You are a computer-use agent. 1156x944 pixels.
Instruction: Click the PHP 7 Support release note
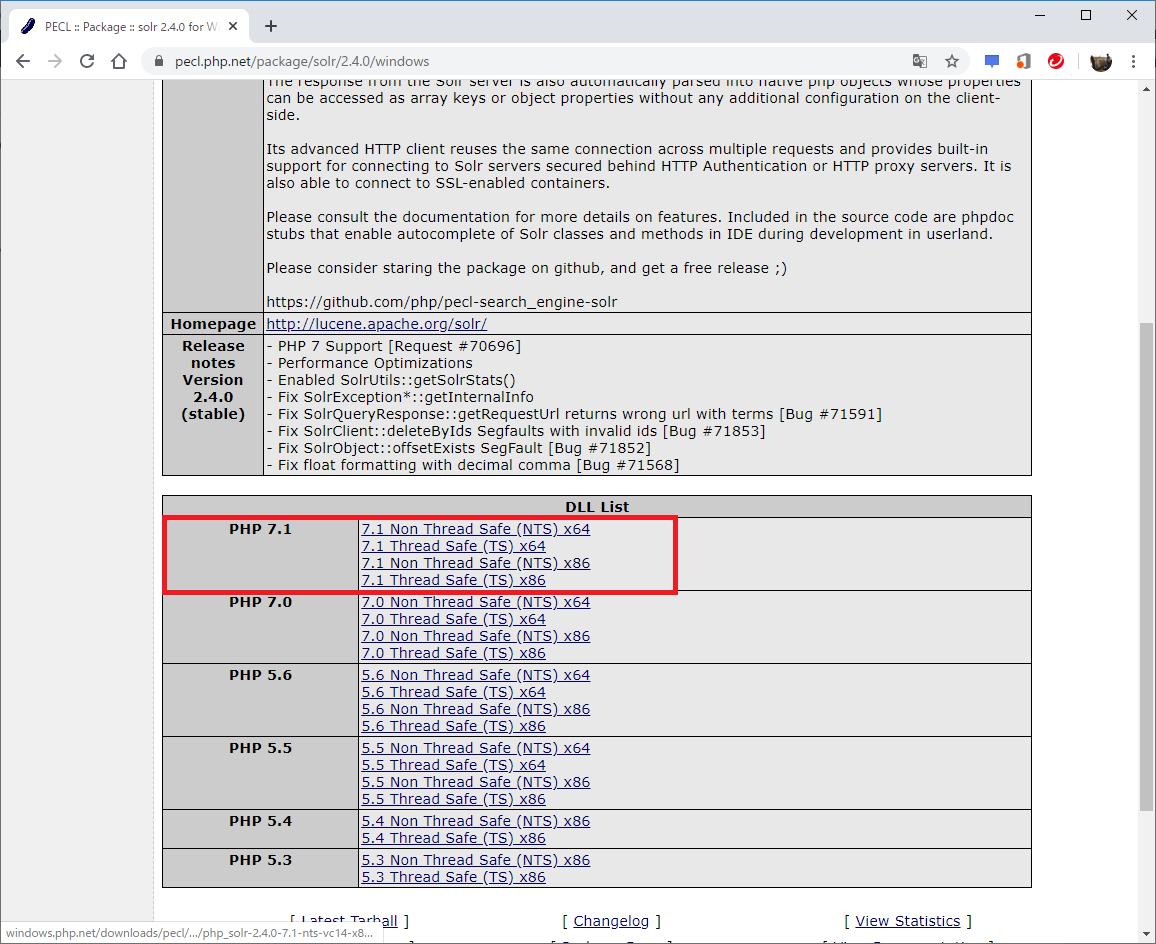[x=394, y=346]
